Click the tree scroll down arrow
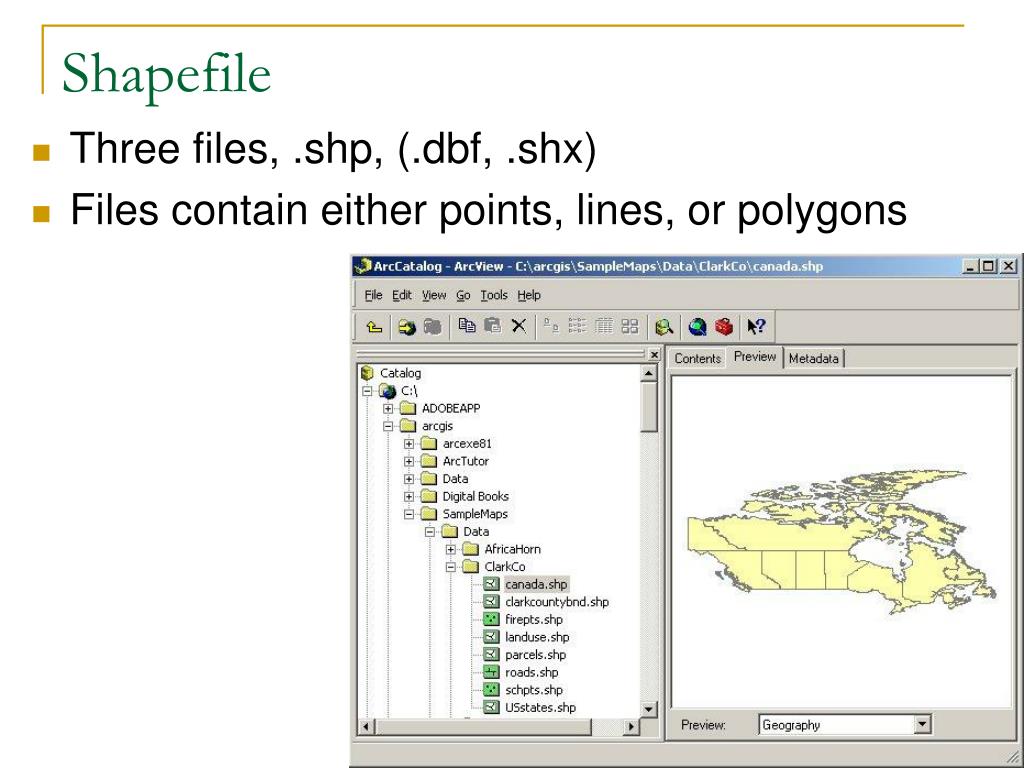This screenshot has width=1024, height=768. 648,709
